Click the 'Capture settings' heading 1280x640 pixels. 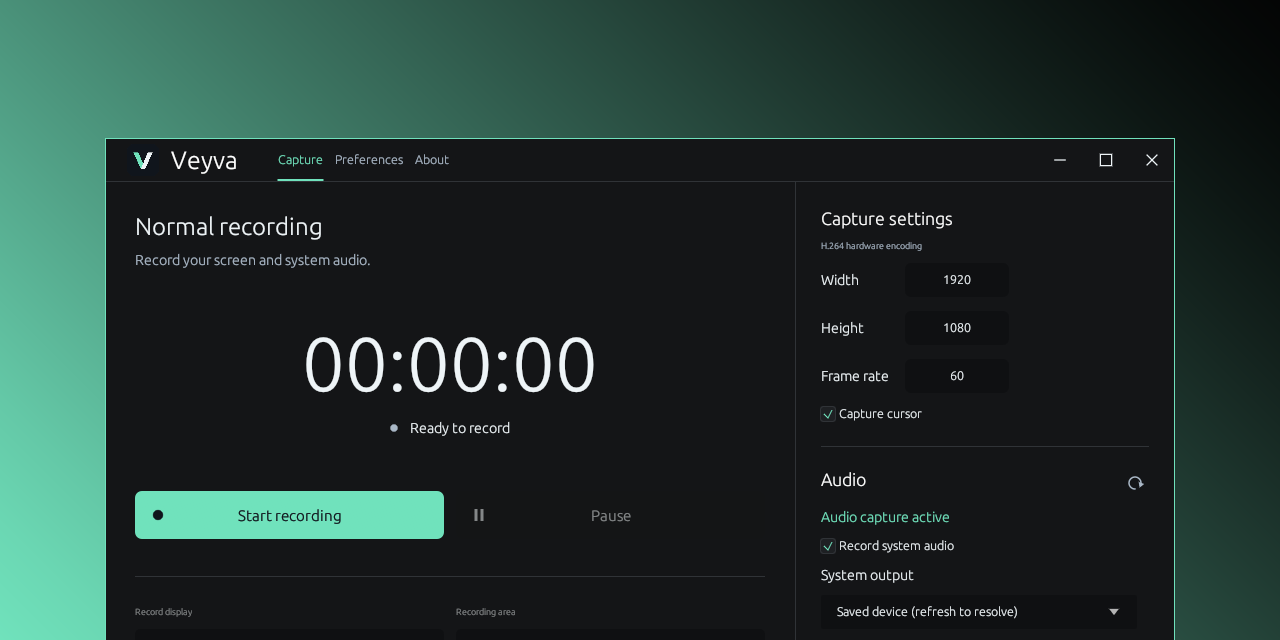click(x=887, y=219)
